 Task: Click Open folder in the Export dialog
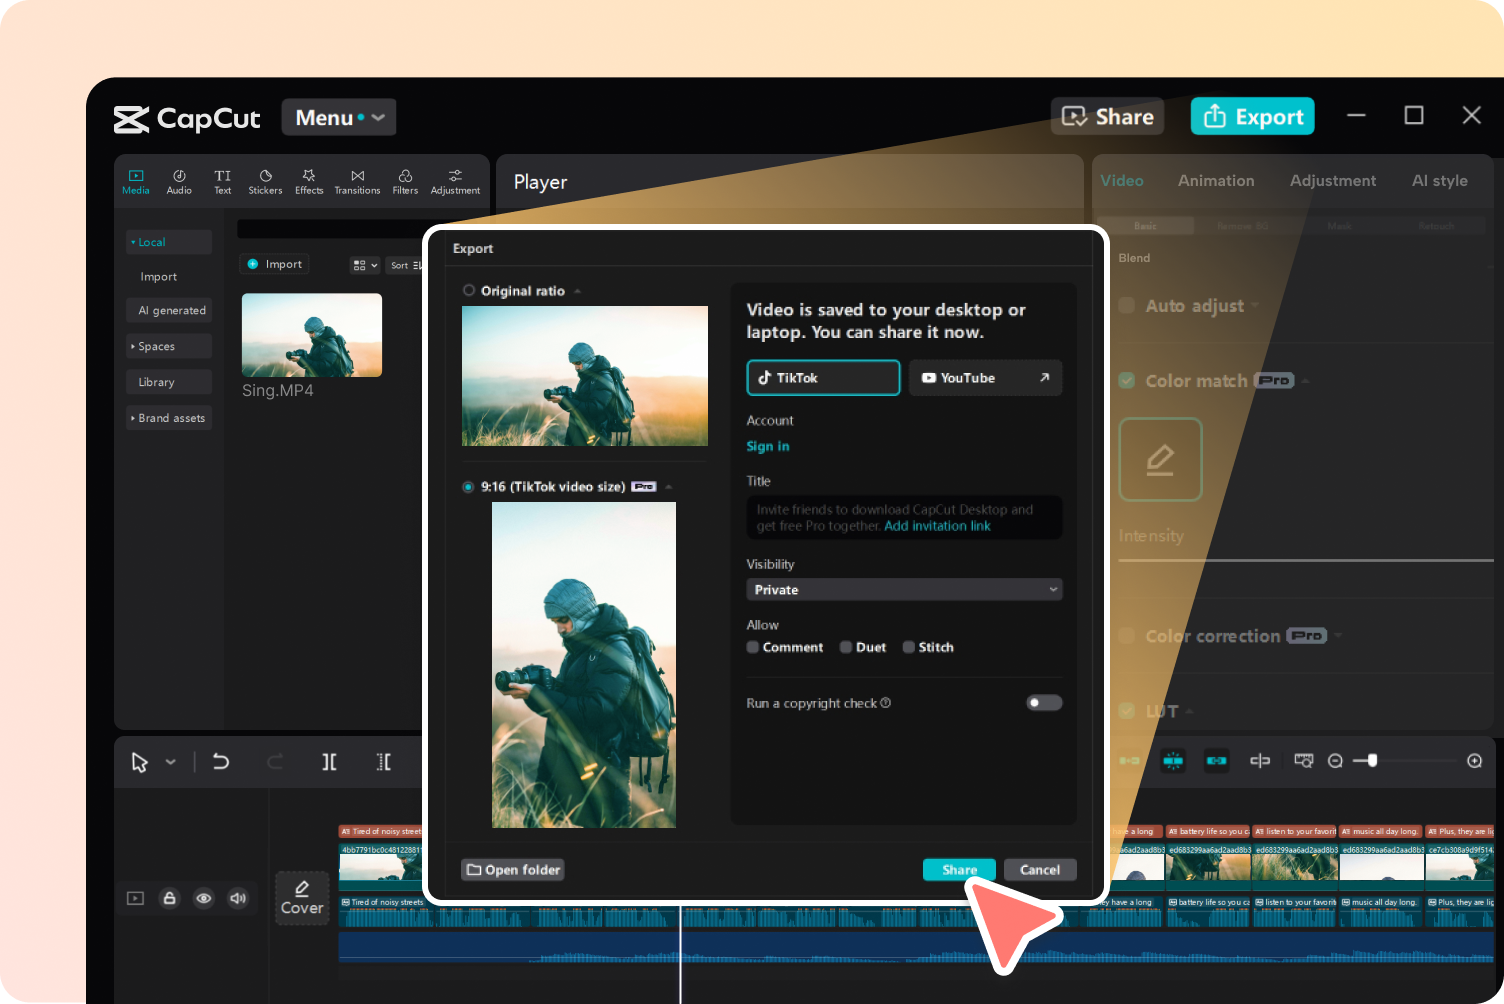click(513, 870)
